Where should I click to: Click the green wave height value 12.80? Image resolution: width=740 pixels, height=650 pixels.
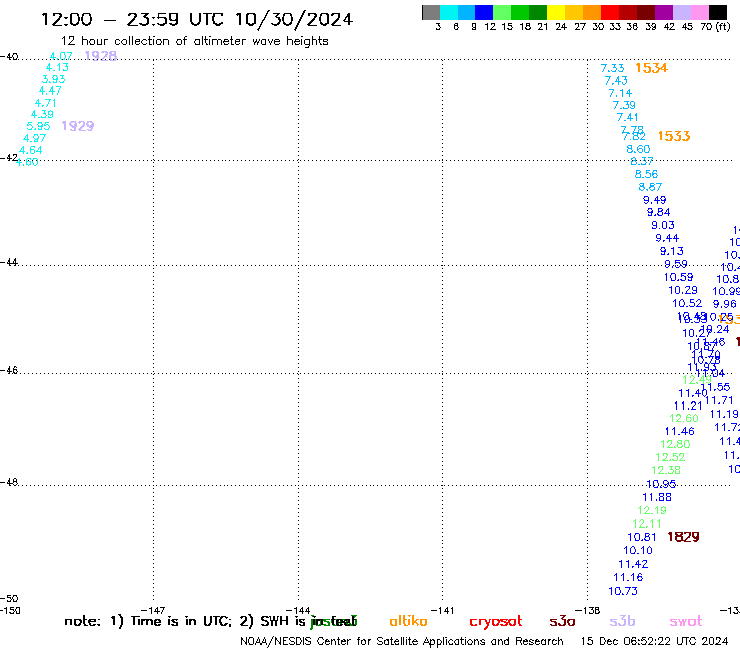coord(675,445)
